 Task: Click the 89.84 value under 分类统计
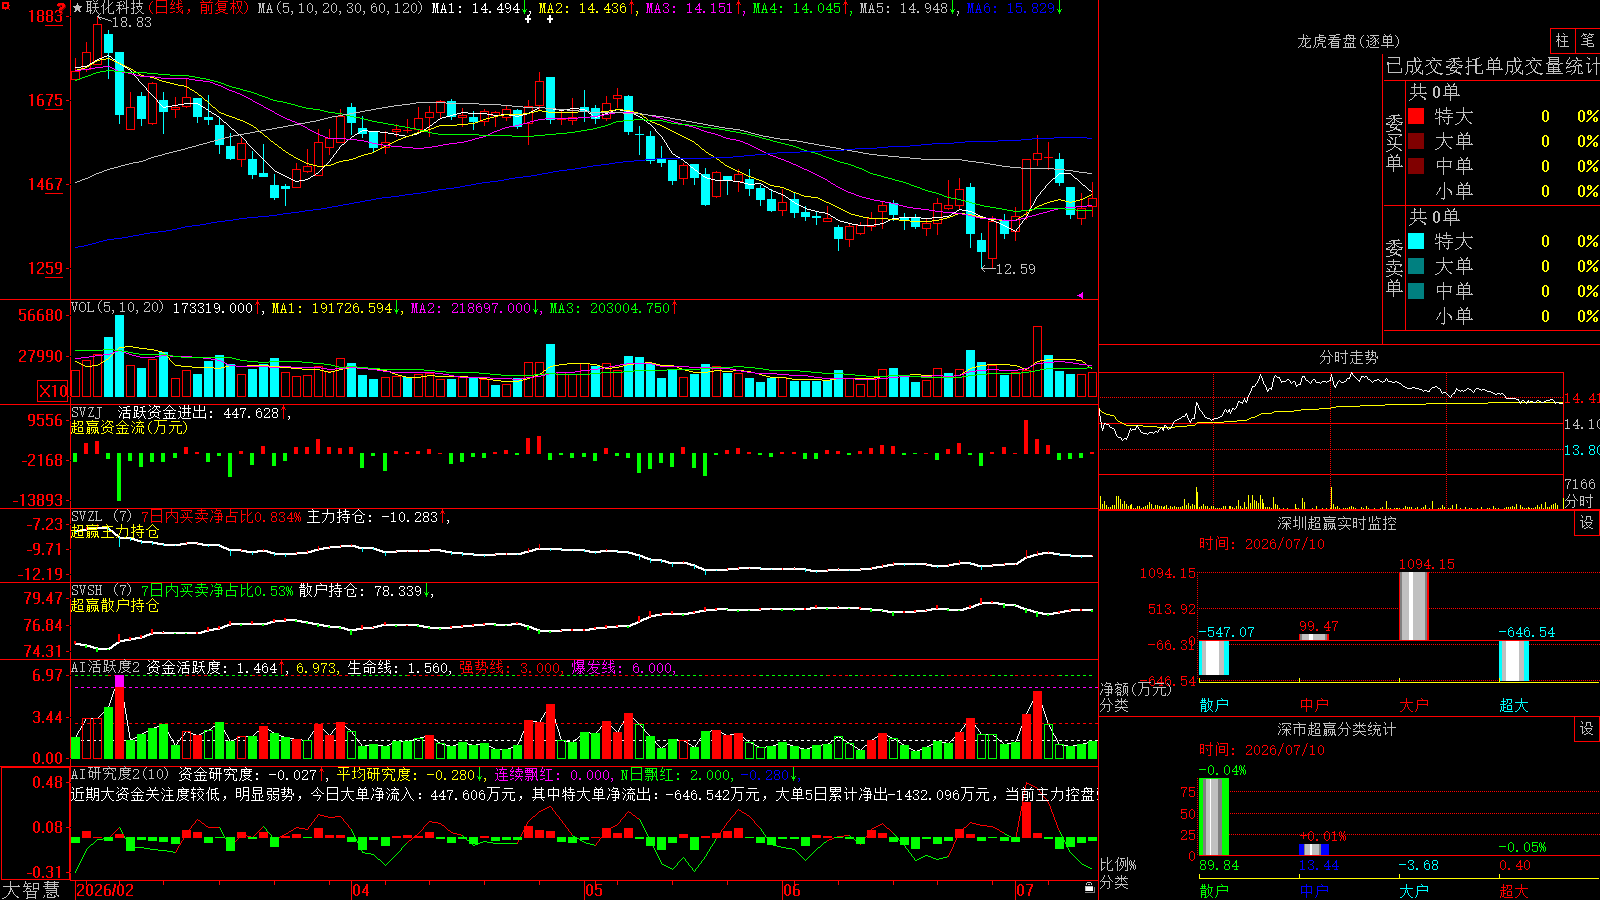pyautogui.click(x=1219, y=865)
